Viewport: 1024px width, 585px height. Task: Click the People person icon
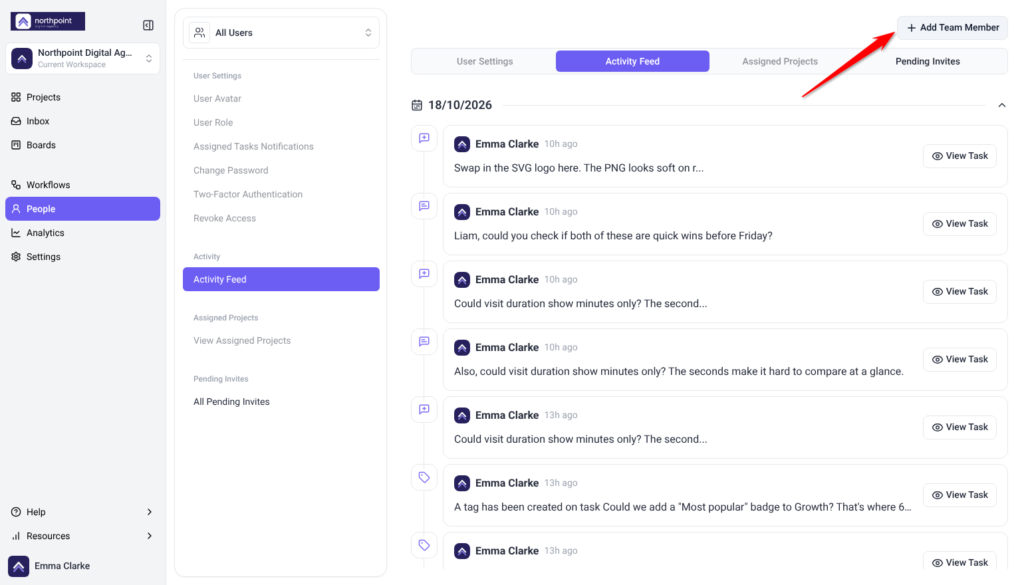click(x=16, y=209)
